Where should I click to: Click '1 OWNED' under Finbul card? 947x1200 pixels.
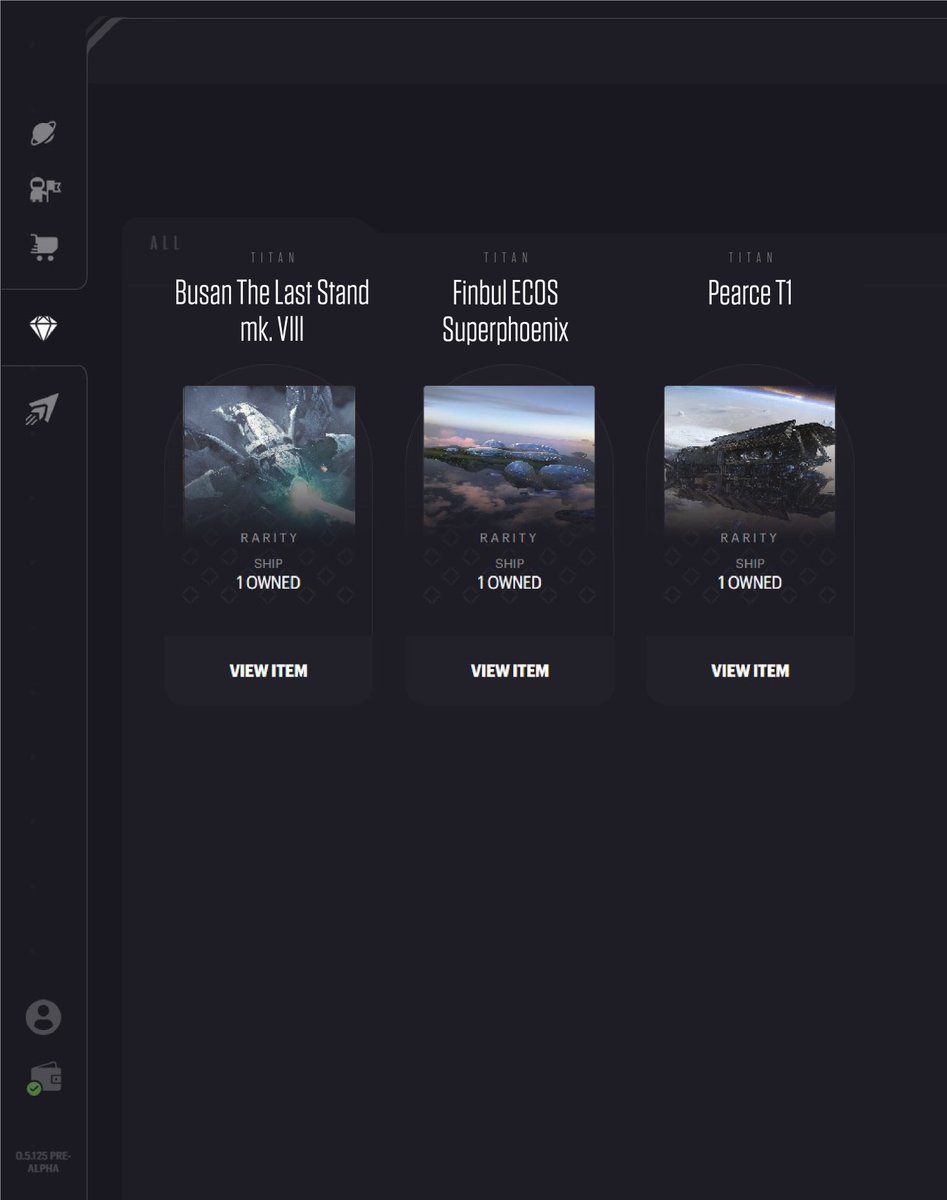pos(509,582)
